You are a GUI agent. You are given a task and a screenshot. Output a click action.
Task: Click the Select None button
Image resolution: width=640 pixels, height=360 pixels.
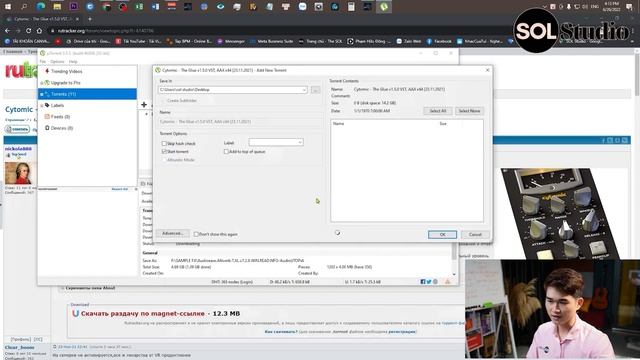[469, 111]
